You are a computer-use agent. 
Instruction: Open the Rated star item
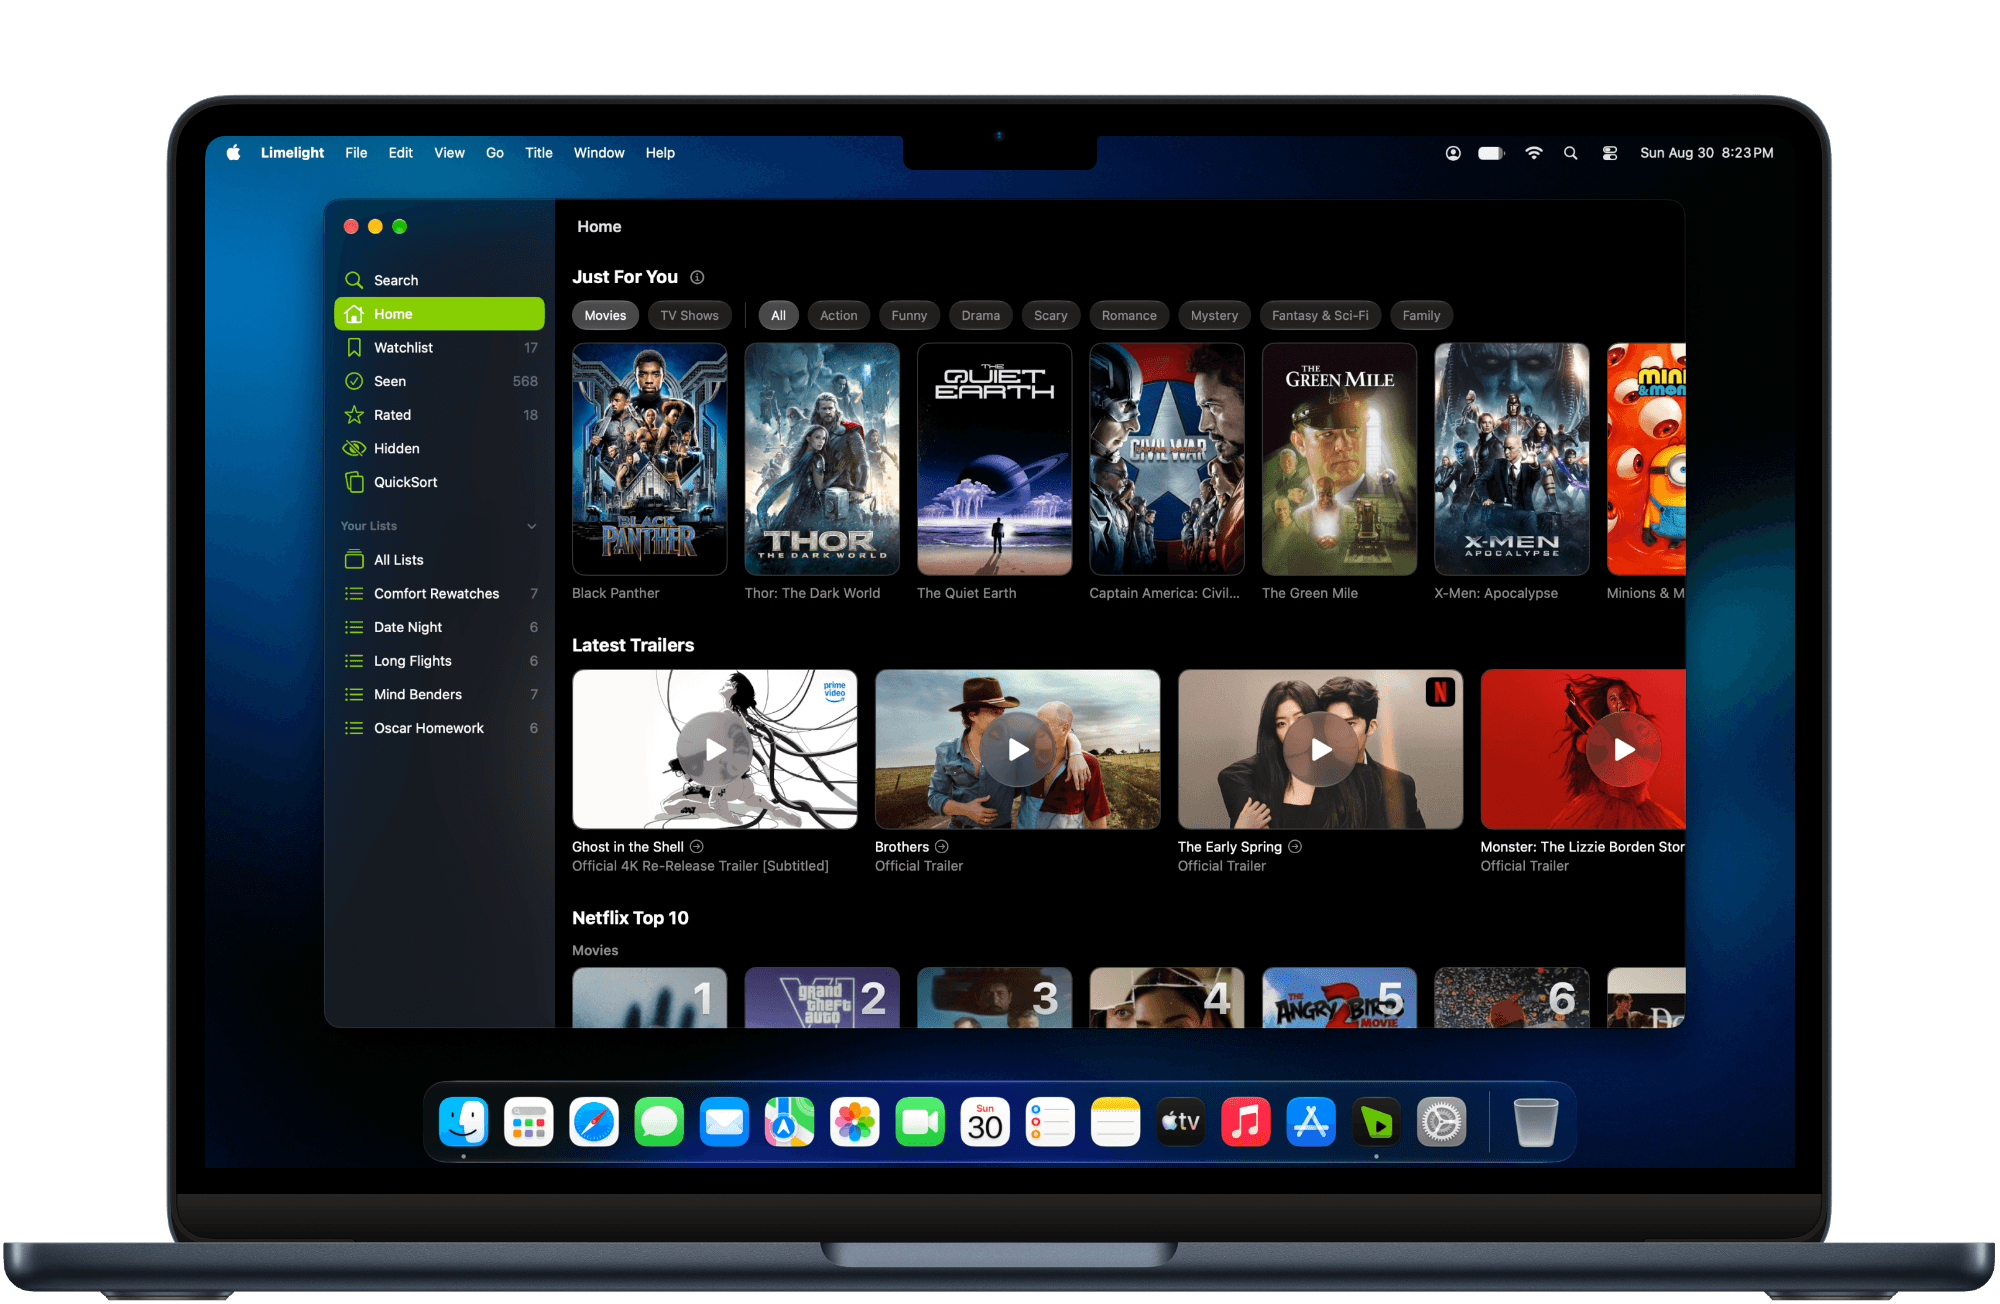click(x=439, y=415)
